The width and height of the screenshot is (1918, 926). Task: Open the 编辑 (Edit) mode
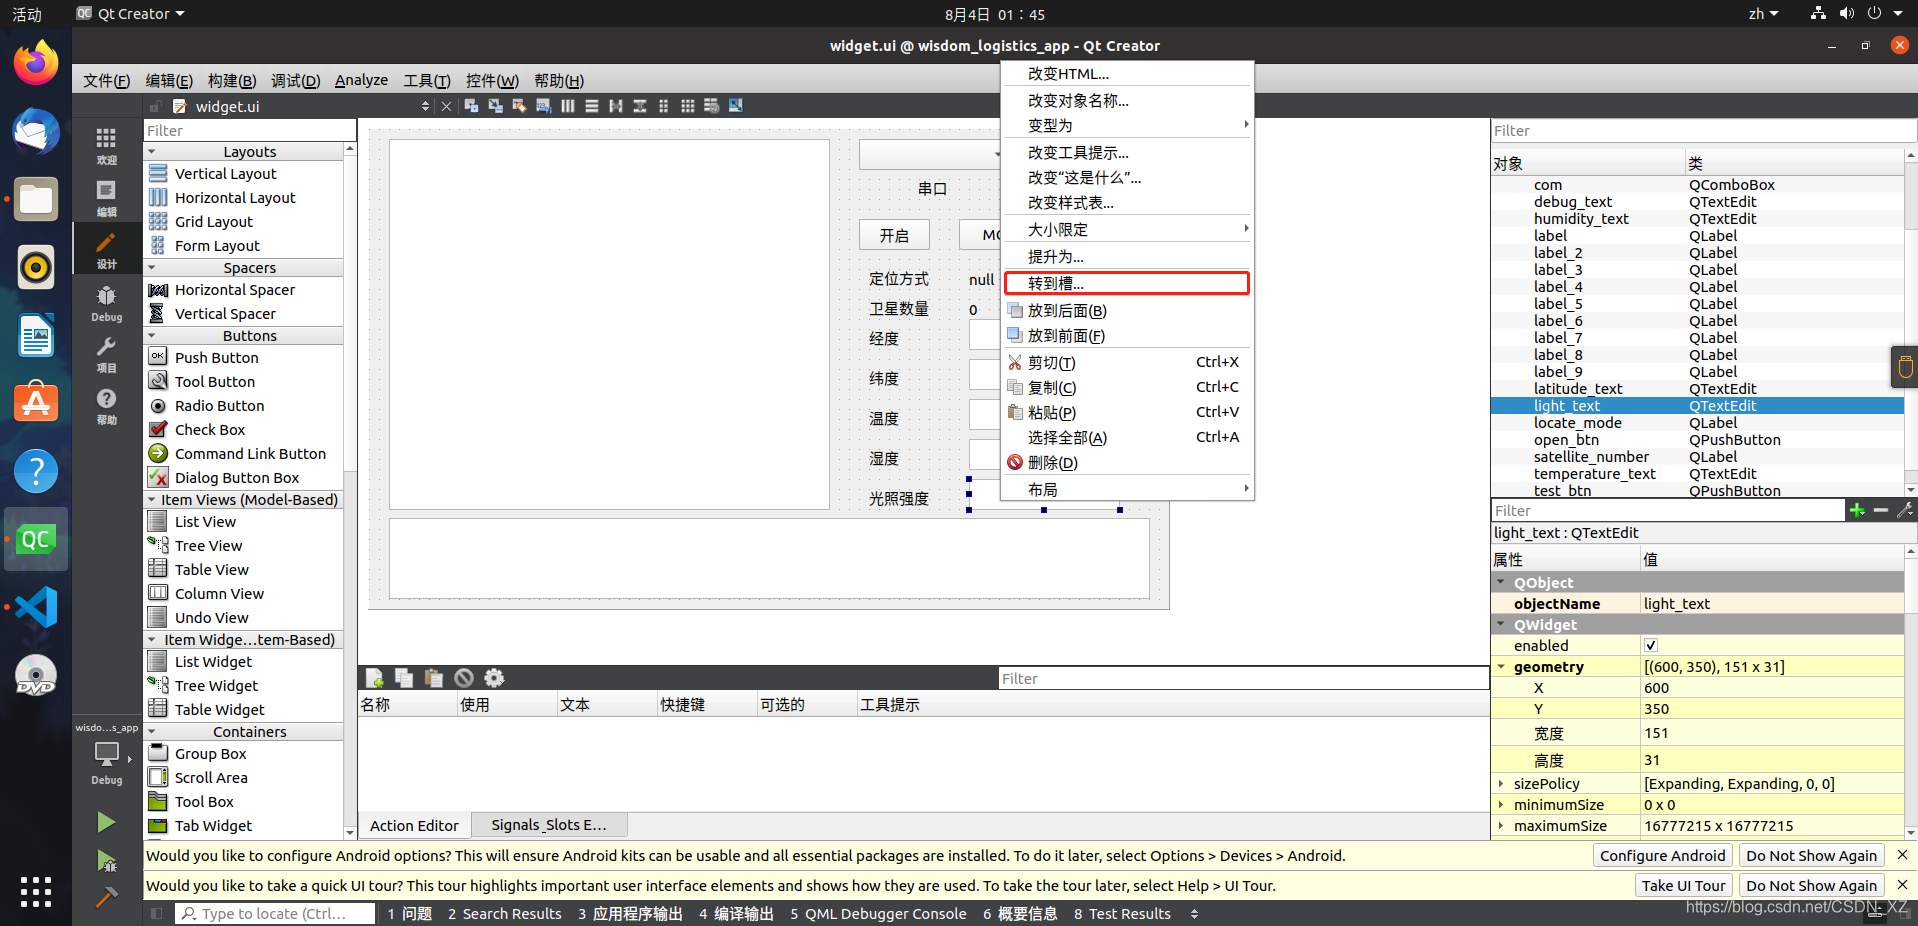pos(106,198)
